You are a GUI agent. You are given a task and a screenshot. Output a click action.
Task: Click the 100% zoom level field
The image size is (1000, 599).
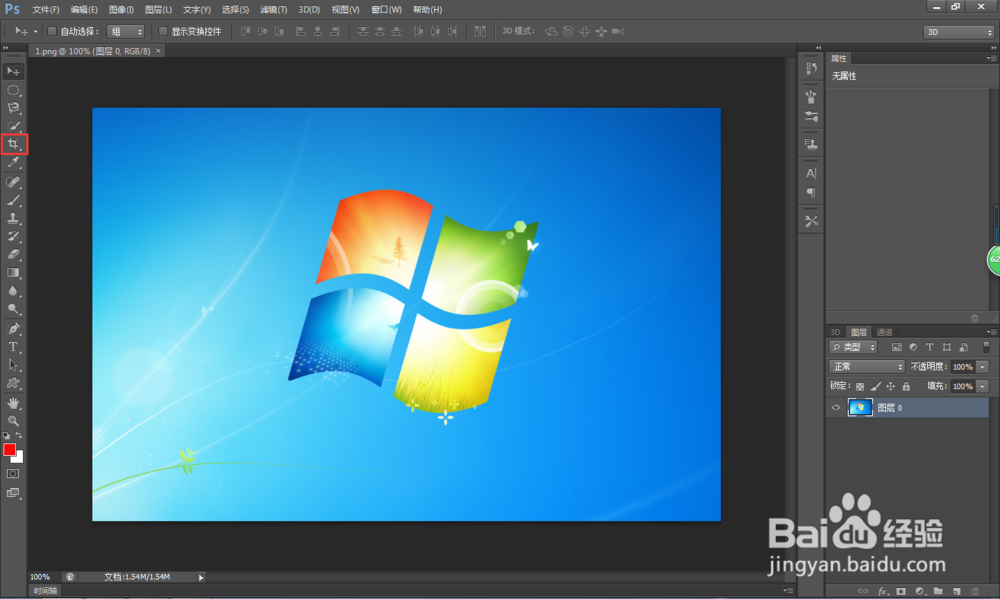40,577
